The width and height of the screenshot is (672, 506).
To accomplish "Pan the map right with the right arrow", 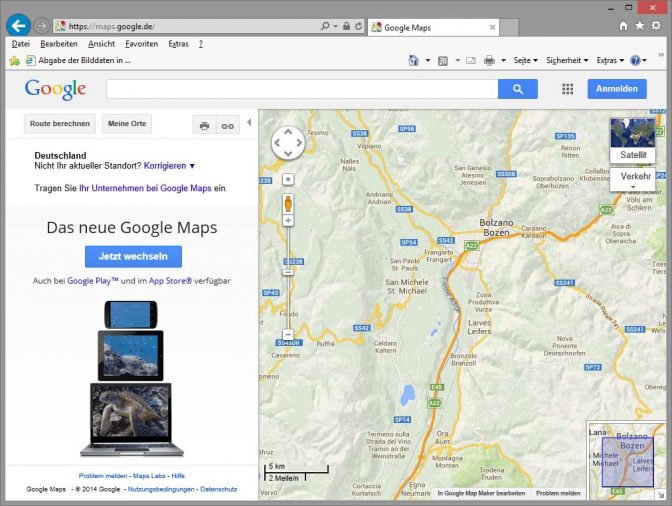I will (x=299, y=143).
